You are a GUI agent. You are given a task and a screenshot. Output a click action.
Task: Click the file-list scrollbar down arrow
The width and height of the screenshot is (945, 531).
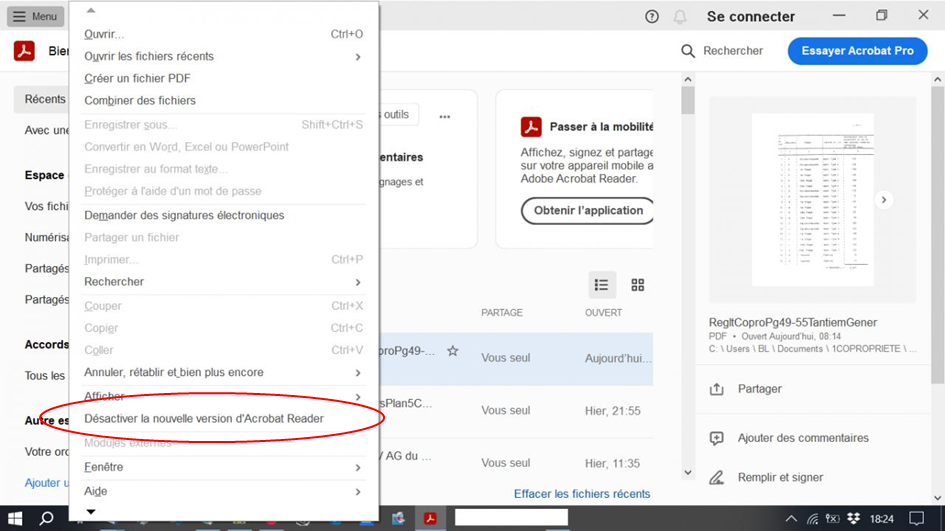688,473
